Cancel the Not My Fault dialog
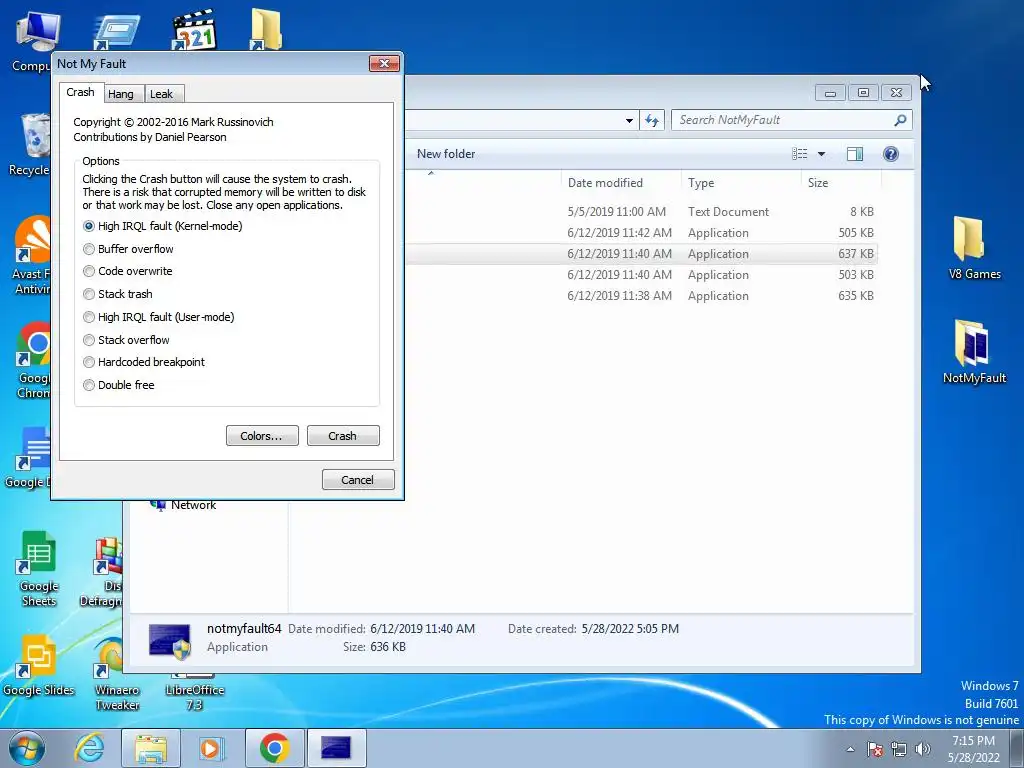The image size is (1024, 768). coord(358,479)
